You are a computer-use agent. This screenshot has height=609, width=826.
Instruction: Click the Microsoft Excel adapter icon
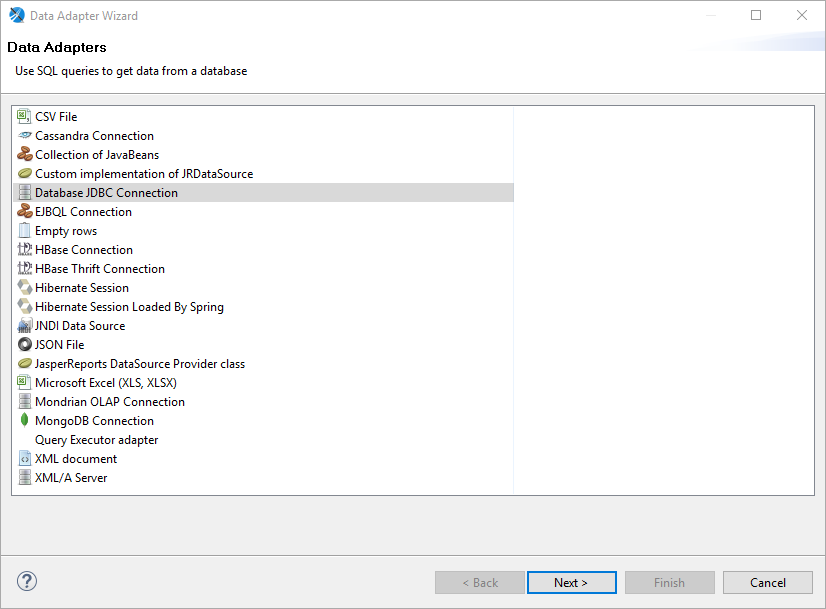pyautogui.click(x=25, y=383)
